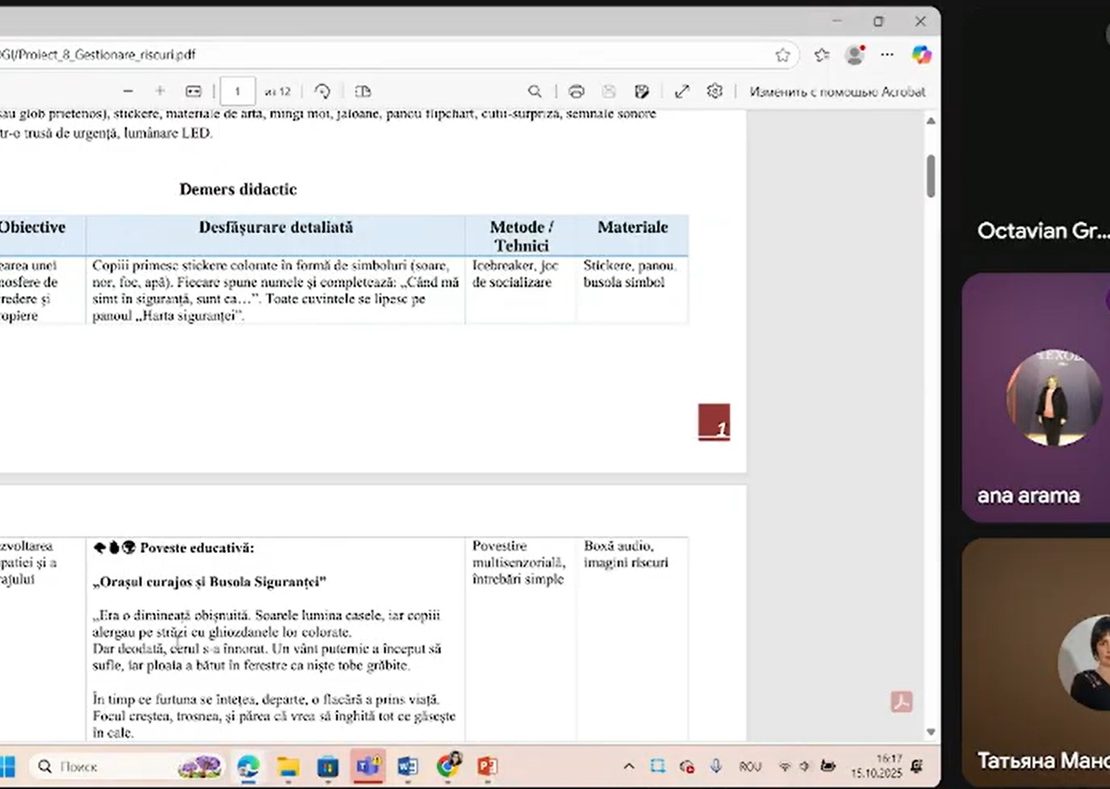
Task: Open the browser profile menu
Action: click(854, 55)
